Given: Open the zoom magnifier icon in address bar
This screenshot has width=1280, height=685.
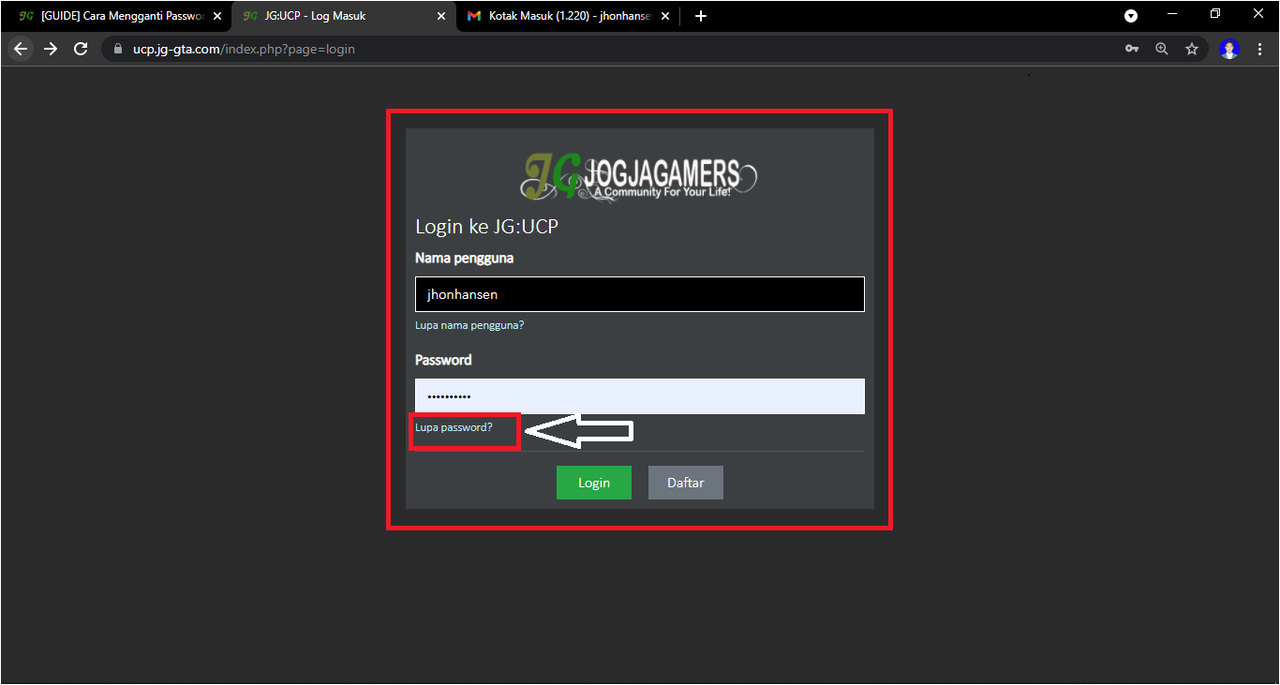Looking at the screenshot, I should (1162, 48).
